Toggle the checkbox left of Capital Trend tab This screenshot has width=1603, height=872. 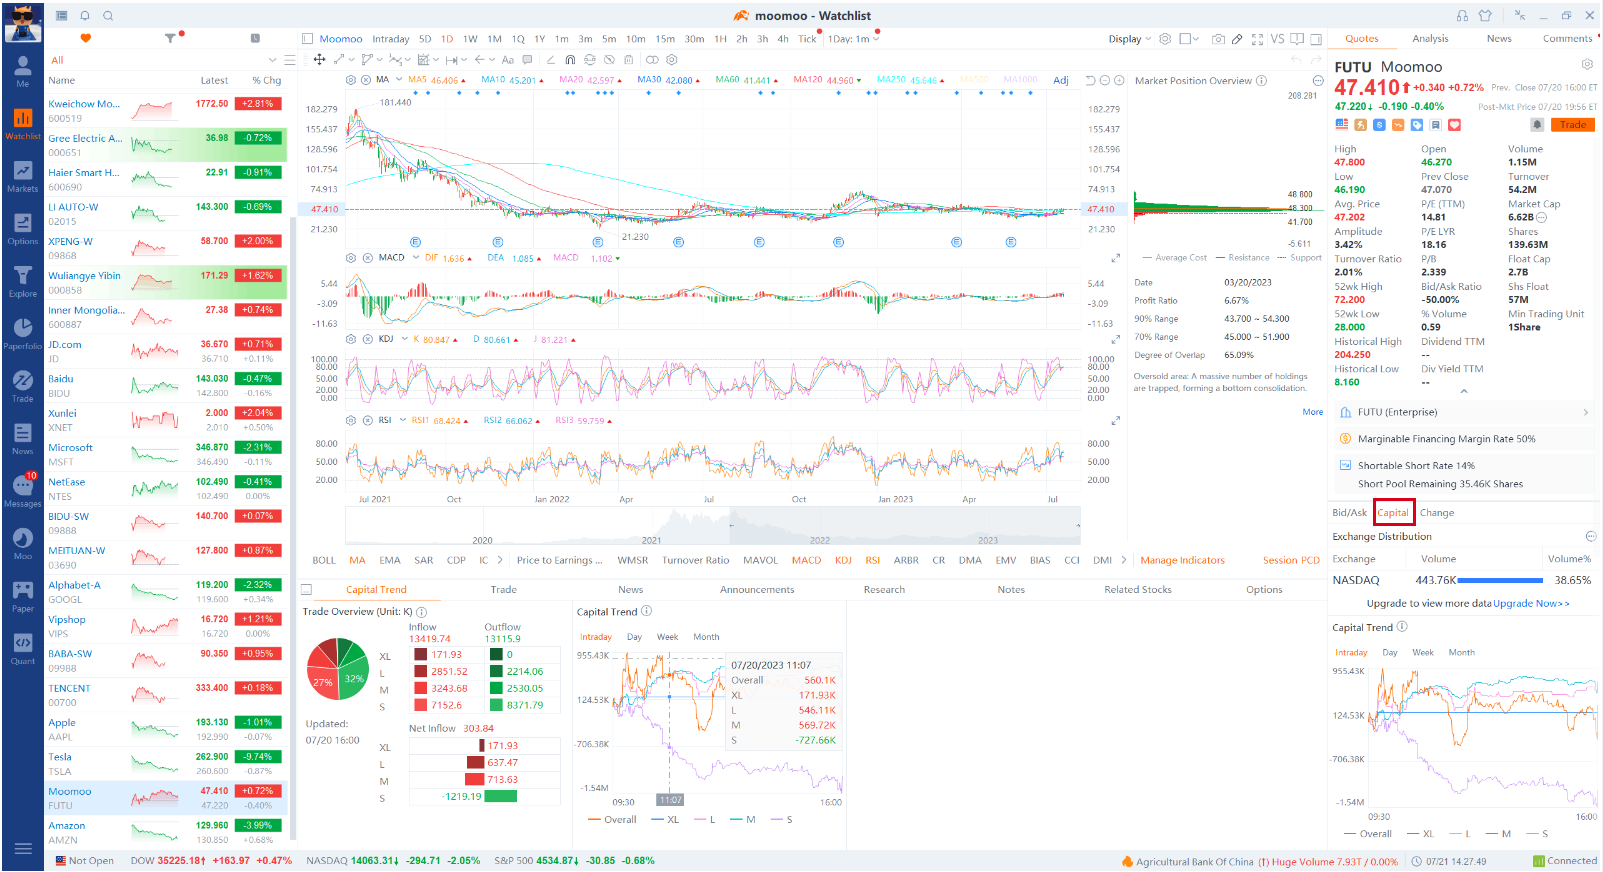point(307,590)
